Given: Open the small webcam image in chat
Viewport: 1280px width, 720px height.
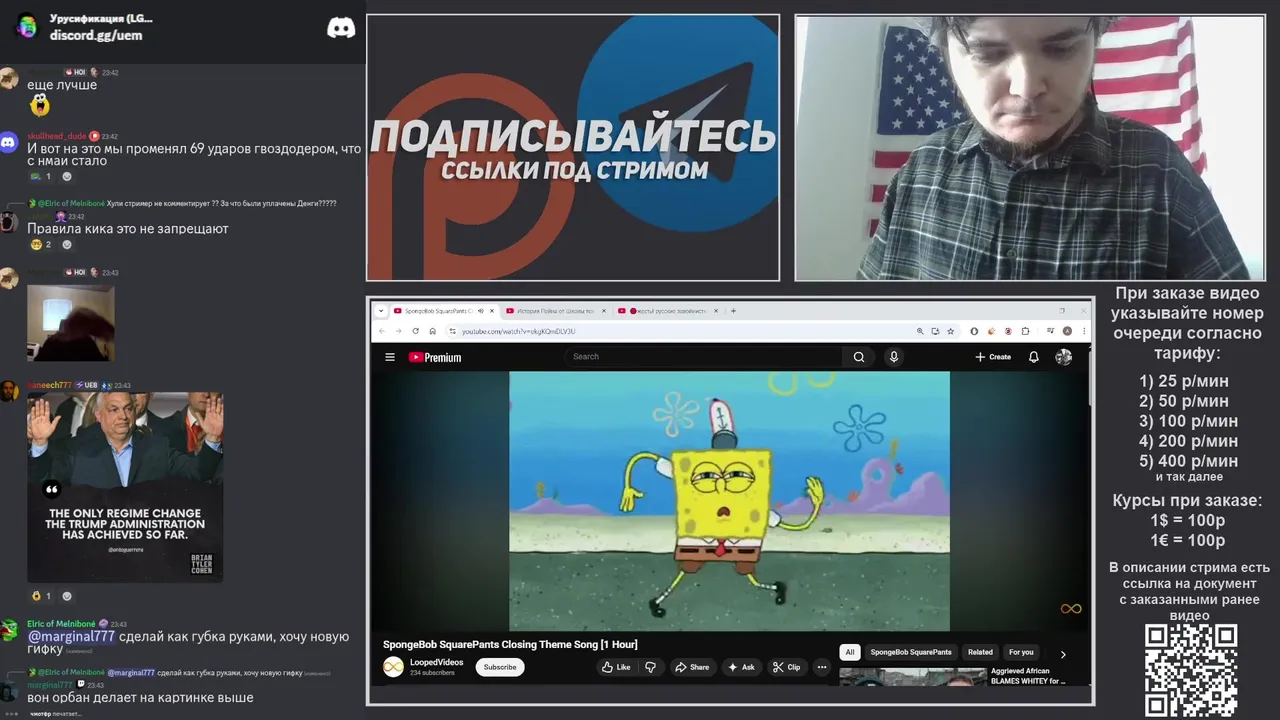Looking at the screenshot, I should 71,323.
